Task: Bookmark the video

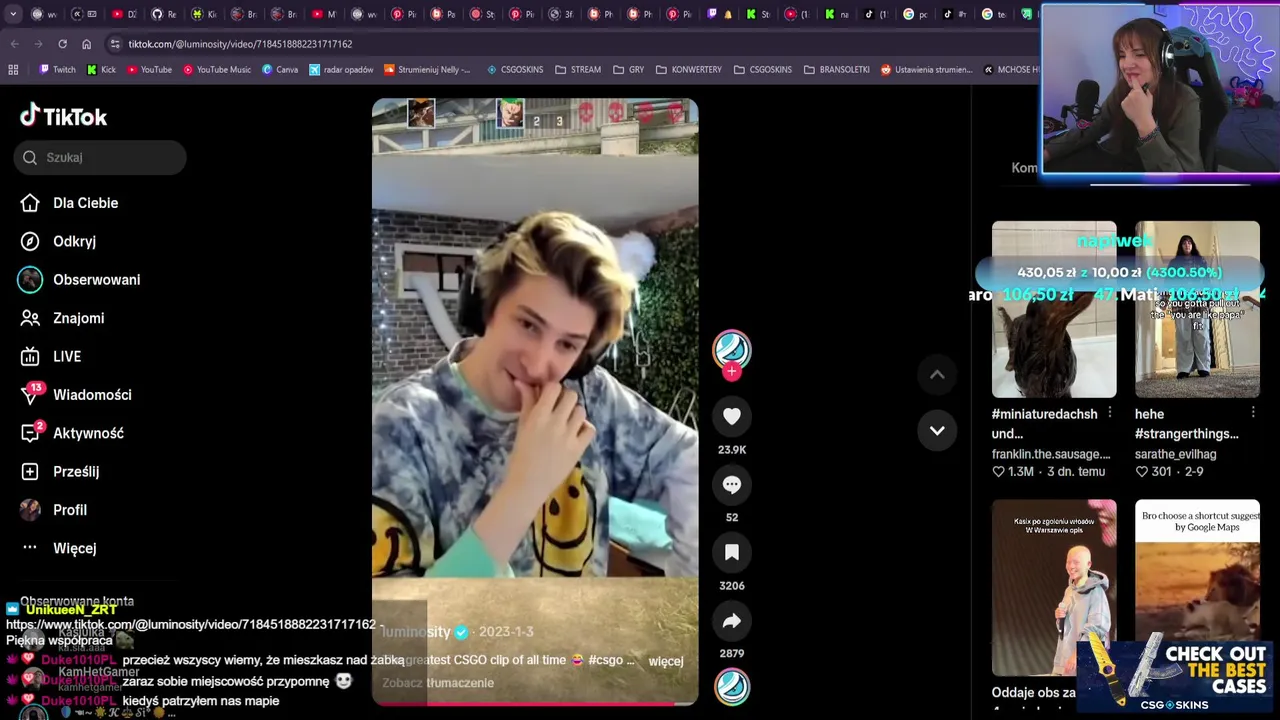Action: coord(732,552)
